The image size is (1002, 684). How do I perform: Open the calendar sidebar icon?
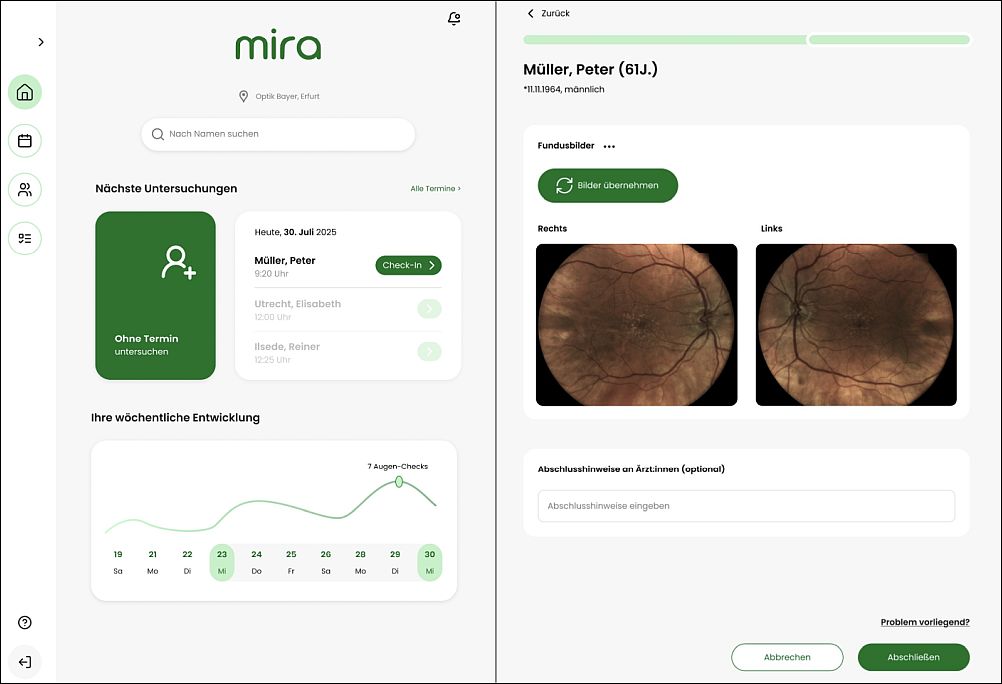25,141
